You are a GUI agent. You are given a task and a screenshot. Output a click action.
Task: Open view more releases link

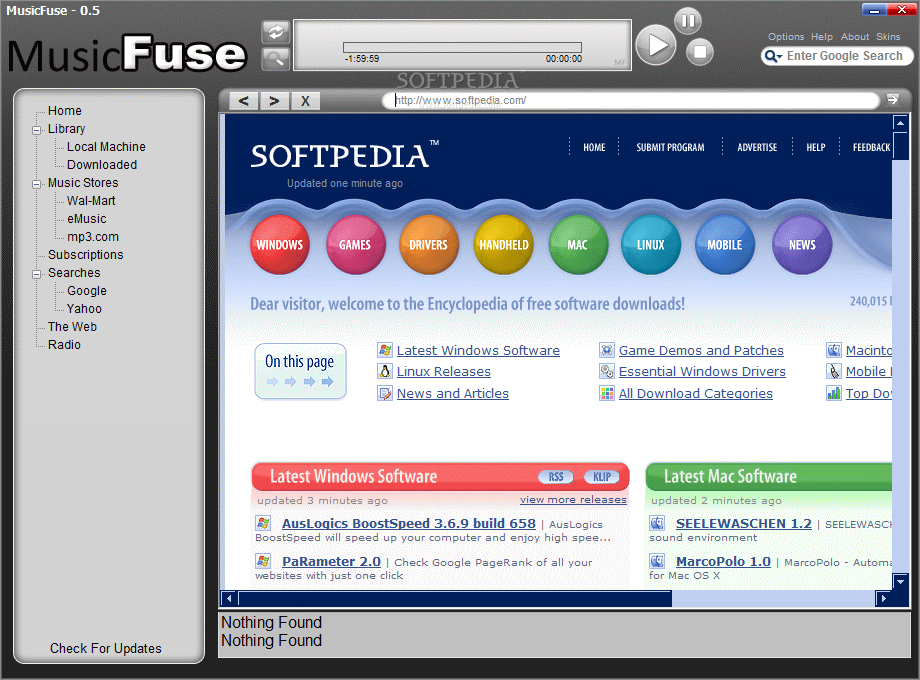coord(573,499)
